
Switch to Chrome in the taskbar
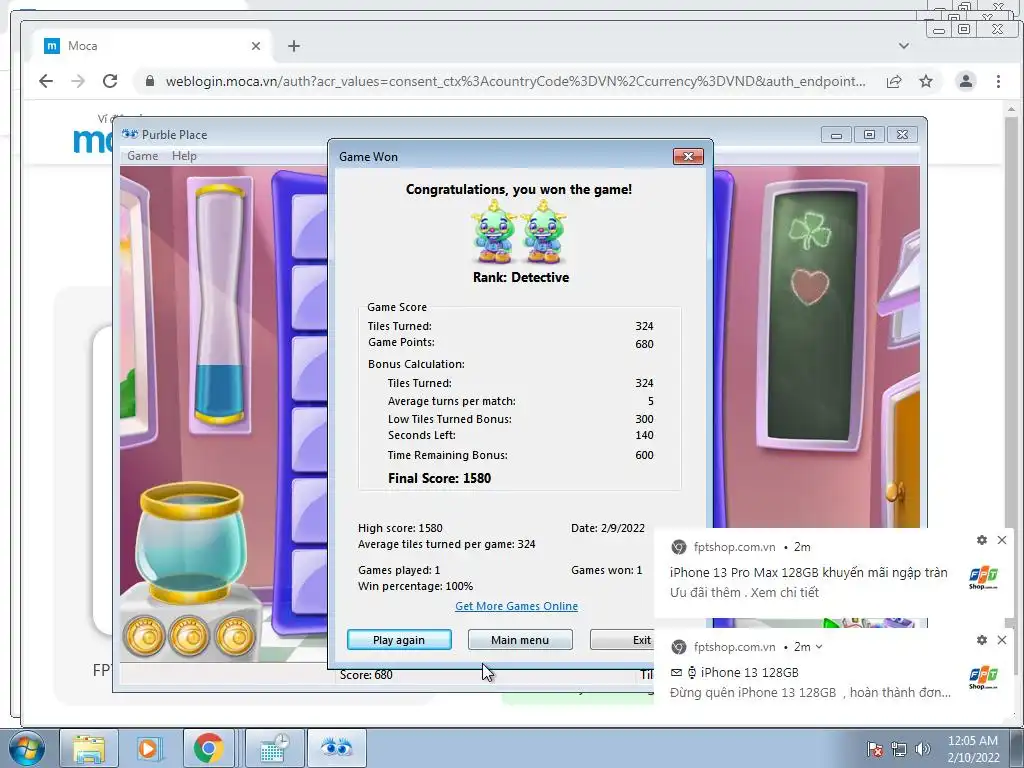[x=208, y=748]
